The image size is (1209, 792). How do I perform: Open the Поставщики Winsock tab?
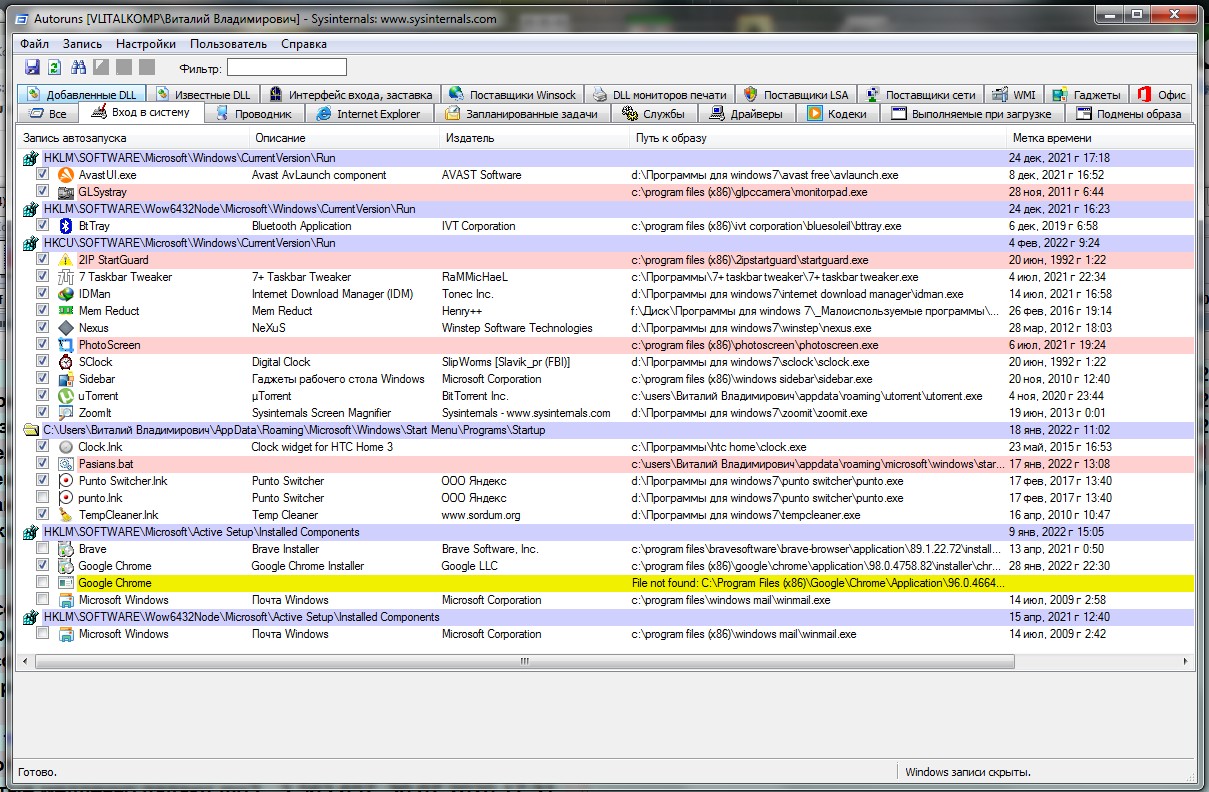512,95
